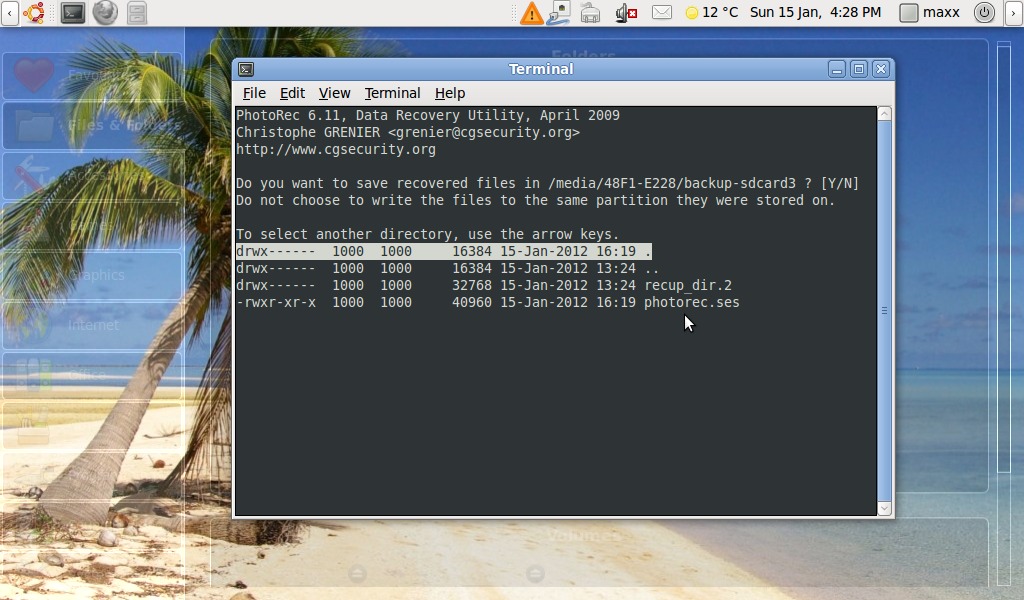Click the Terminal window menu icon in titlebar
Image resolution: width=1024 pixels, height=600 pixels.
pos(246,69)
